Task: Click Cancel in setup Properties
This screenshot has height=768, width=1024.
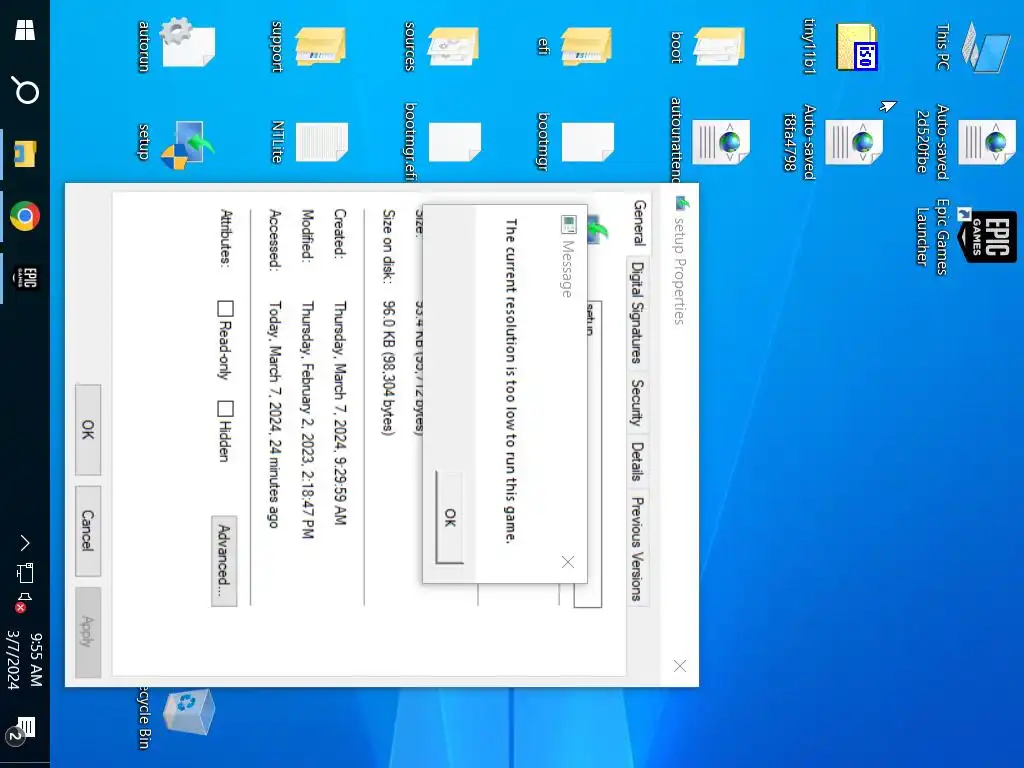Action: point(88,531)
